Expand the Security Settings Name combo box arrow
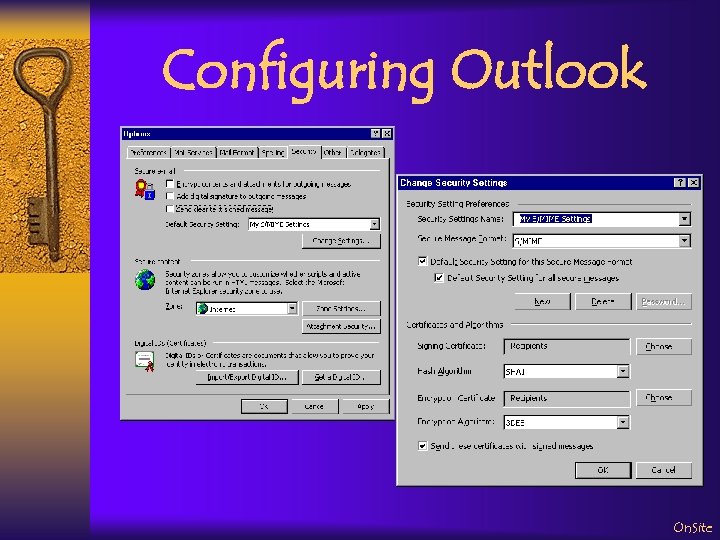This screenshot has height=540, width=720. point(684,219)
